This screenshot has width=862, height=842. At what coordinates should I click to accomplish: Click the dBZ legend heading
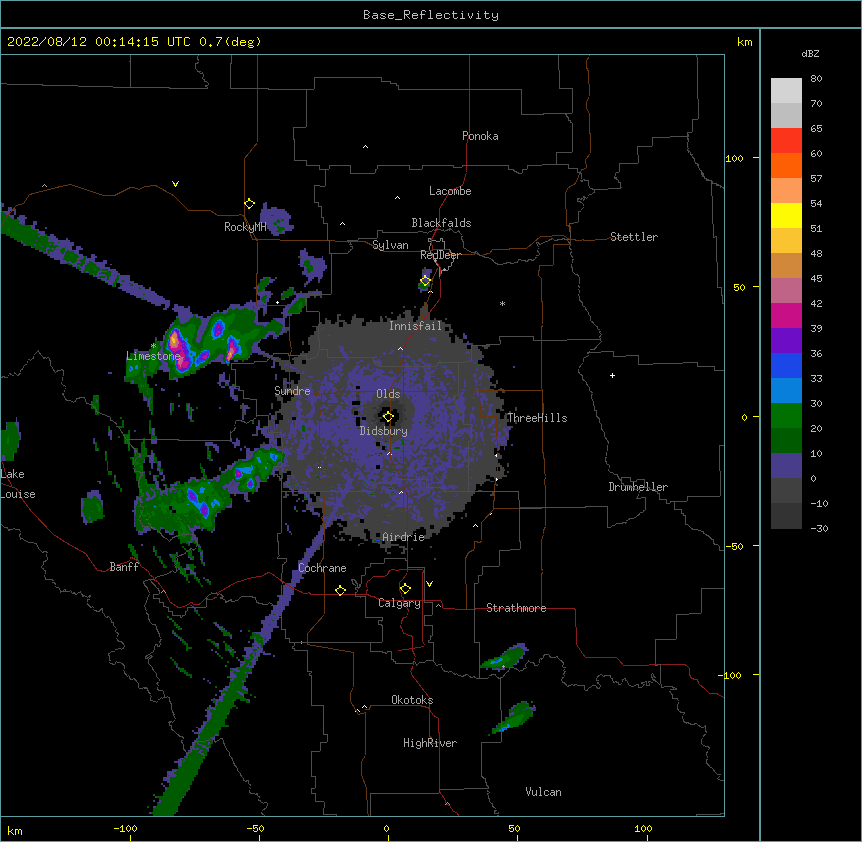[x=810, y=53]
